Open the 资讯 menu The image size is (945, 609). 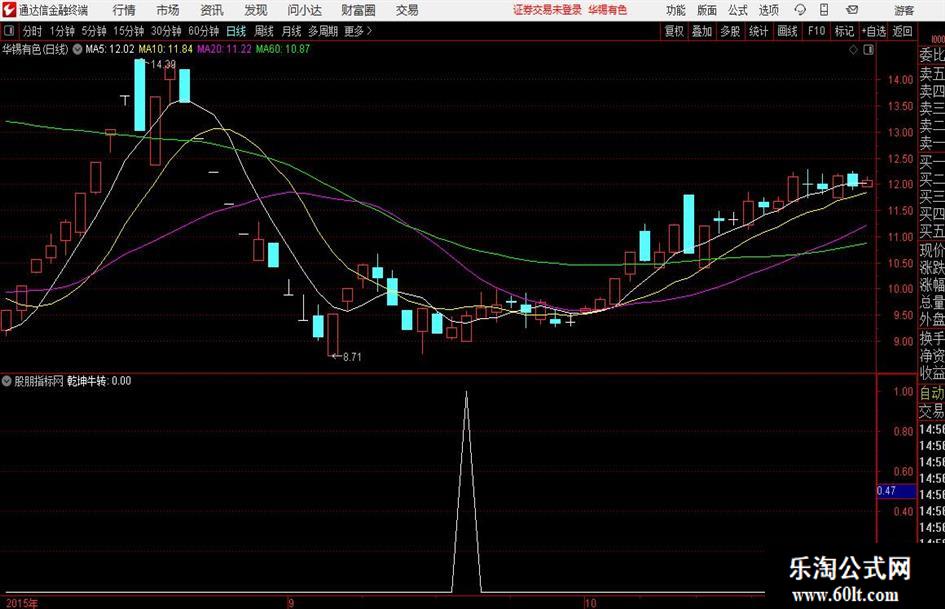pyautogui.click(x=212, y=10)
